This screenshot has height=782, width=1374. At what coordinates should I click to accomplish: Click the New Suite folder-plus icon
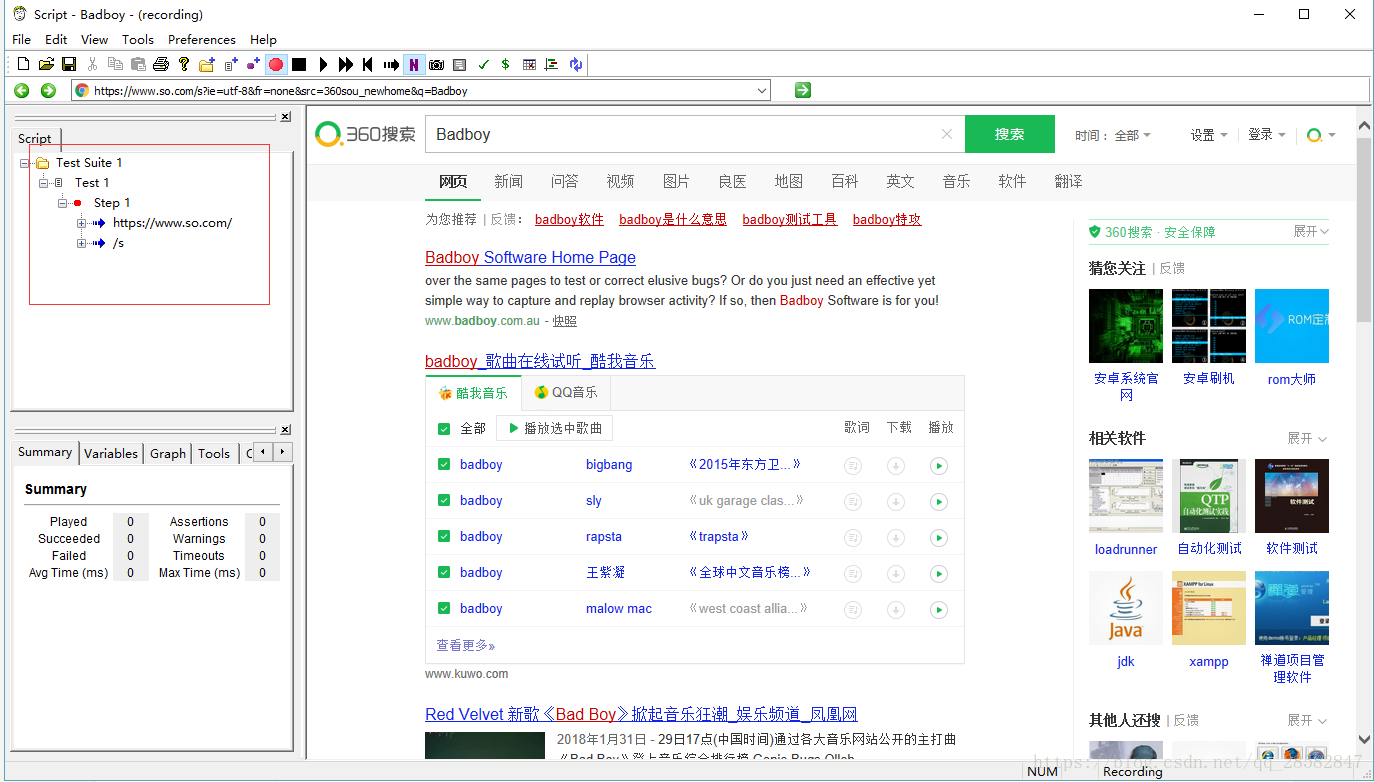coord(207,64)
